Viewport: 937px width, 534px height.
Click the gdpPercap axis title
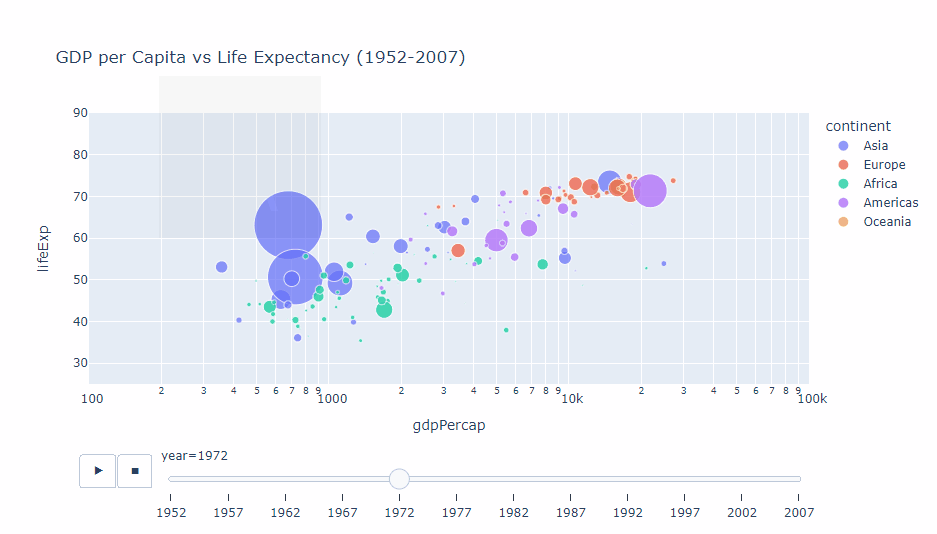pos(449,426)
